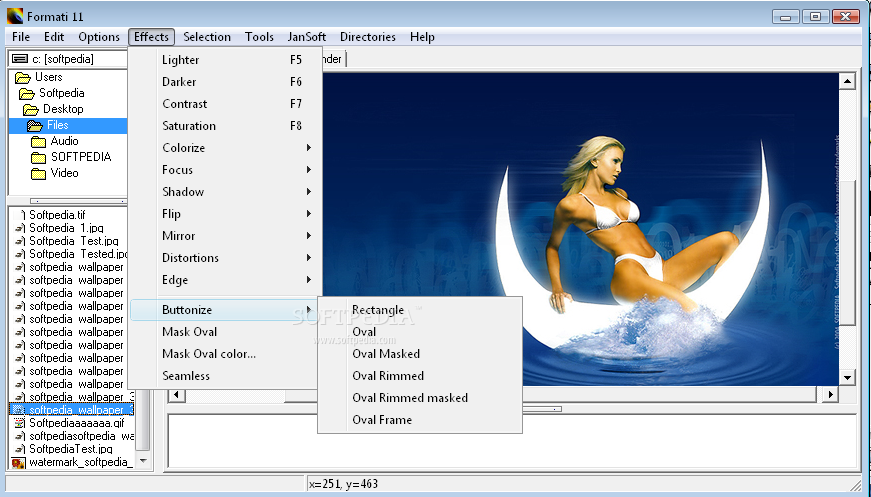Screen dimensions: 871x497
Task: Open Mask Oval color dialog
Action: click(224, 354)
